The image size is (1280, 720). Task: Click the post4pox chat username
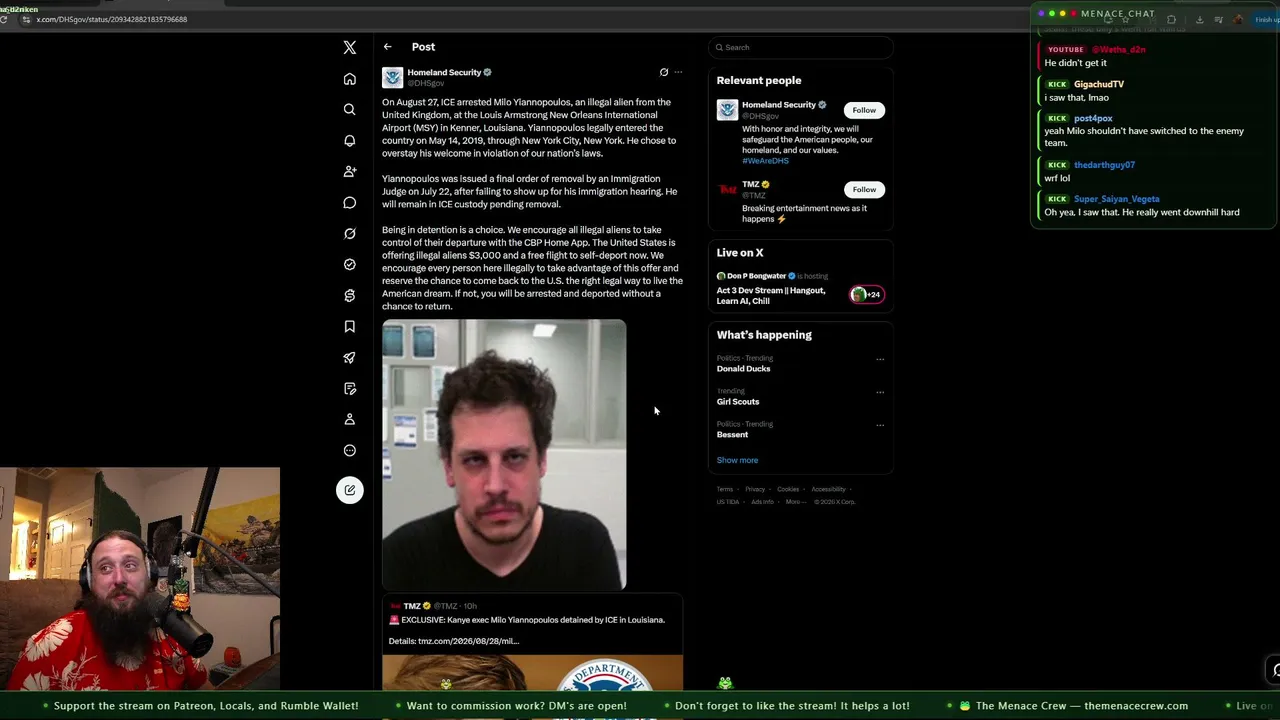(x=1093, y=119)
